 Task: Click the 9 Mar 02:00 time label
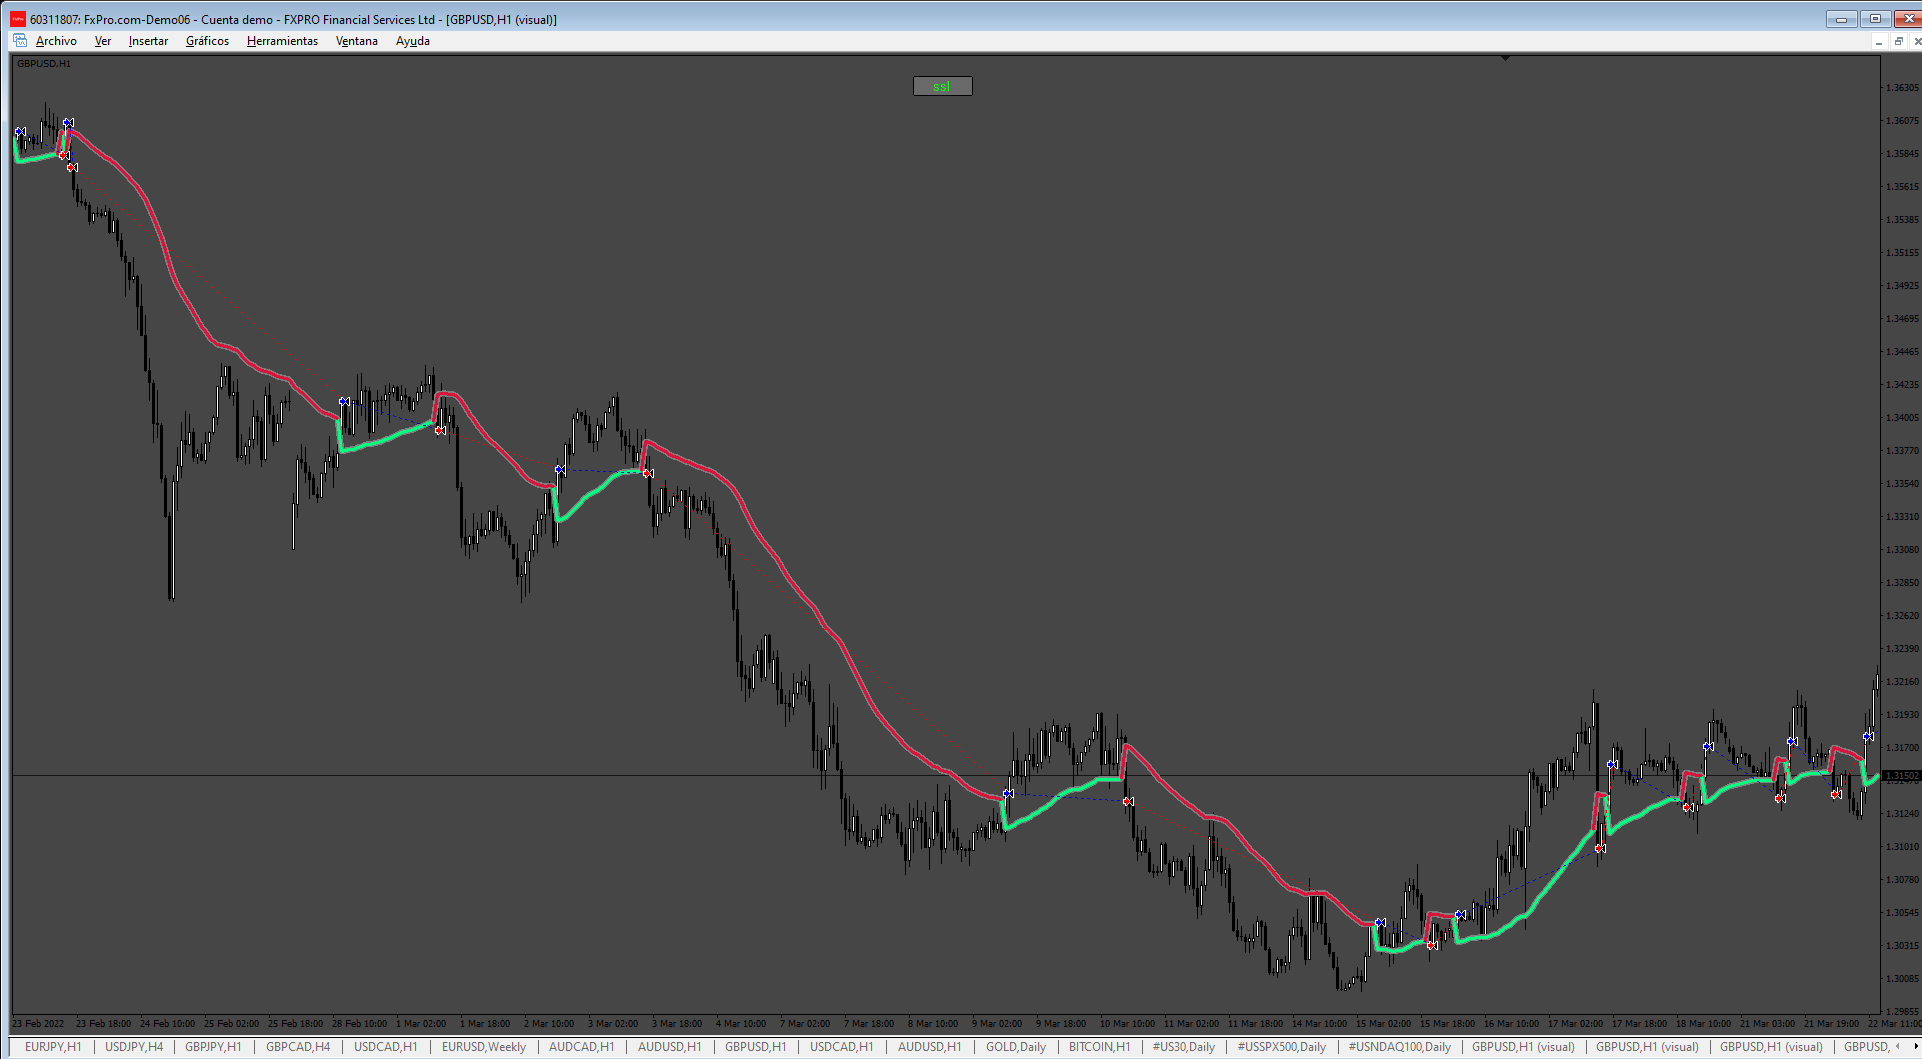[997, 1024]
